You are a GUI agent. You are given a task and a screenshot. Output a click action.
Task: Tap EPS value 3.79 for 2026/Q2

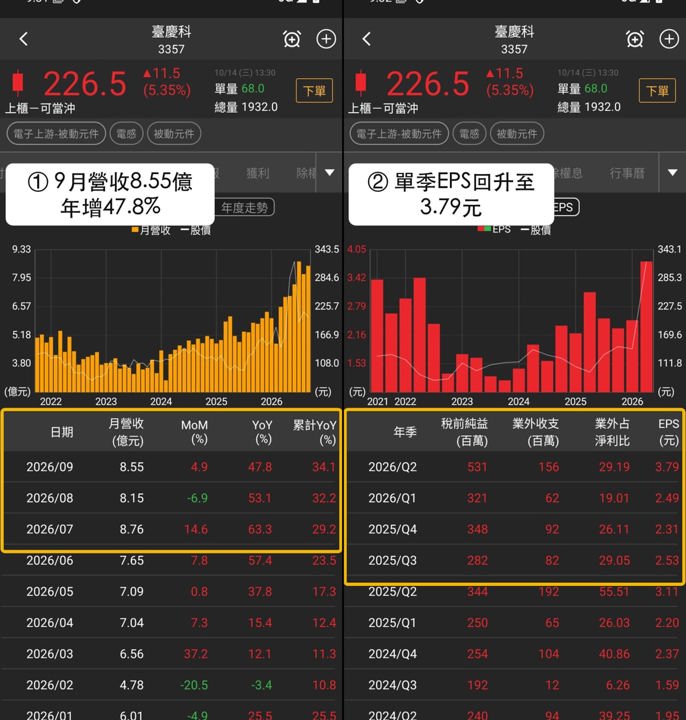(x=667, y=467)
